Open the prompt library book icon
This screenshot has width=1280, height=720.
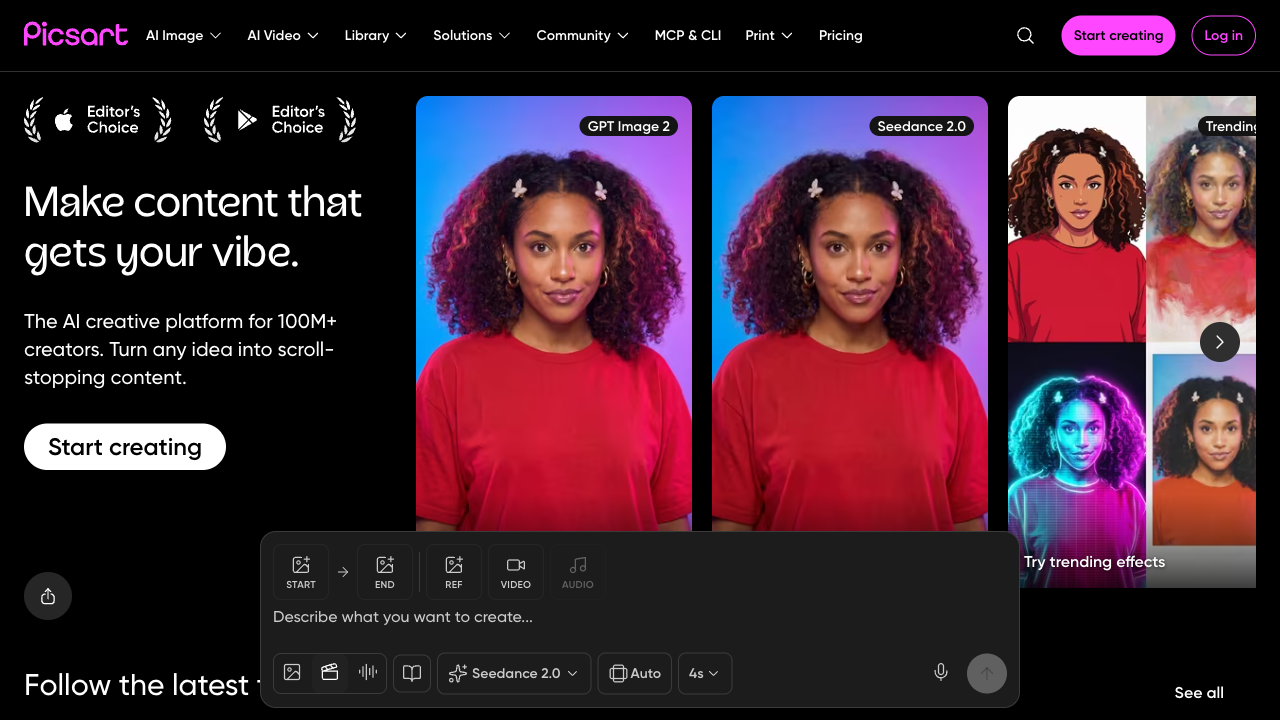pyautogui.click(x=412, y=673)
